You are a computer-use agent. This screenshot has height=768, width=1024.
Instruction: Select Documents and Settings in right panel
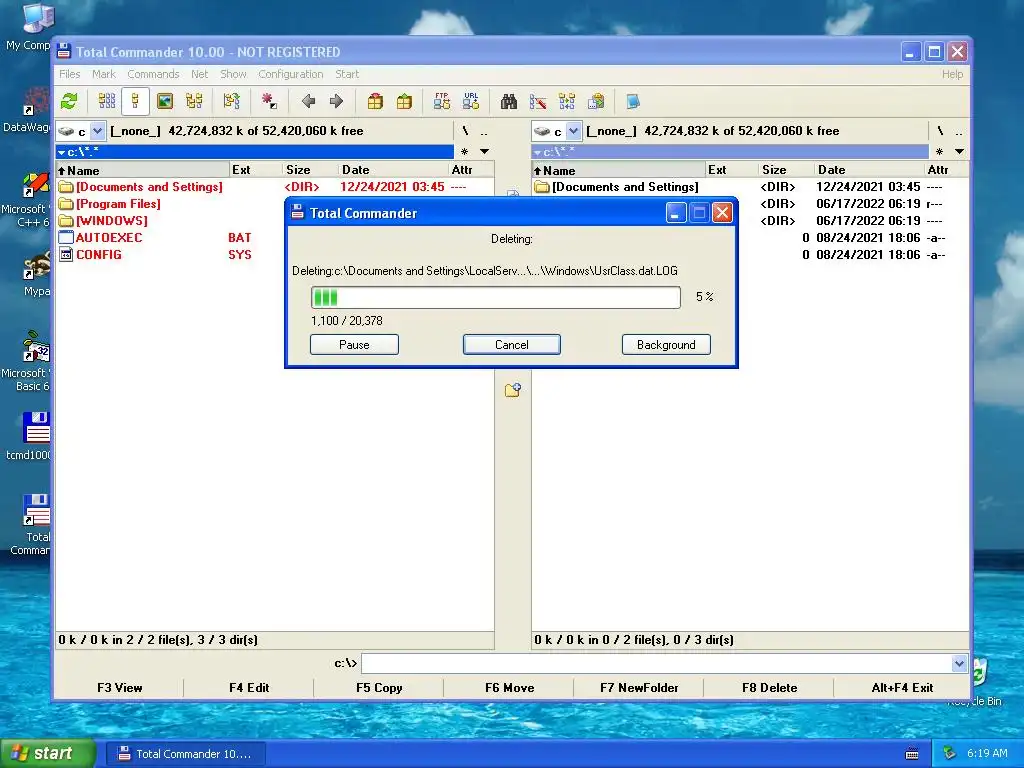pos(625,187)
